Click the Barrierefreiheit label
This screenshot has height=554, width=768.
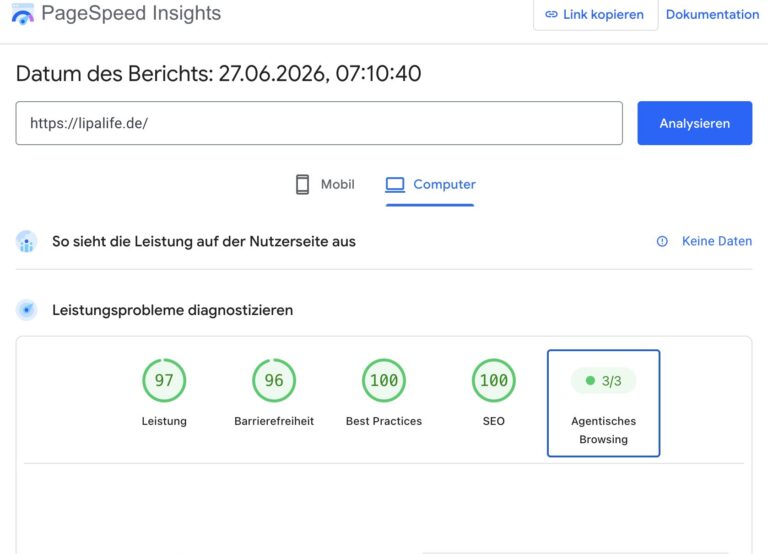tap(274, 421)
